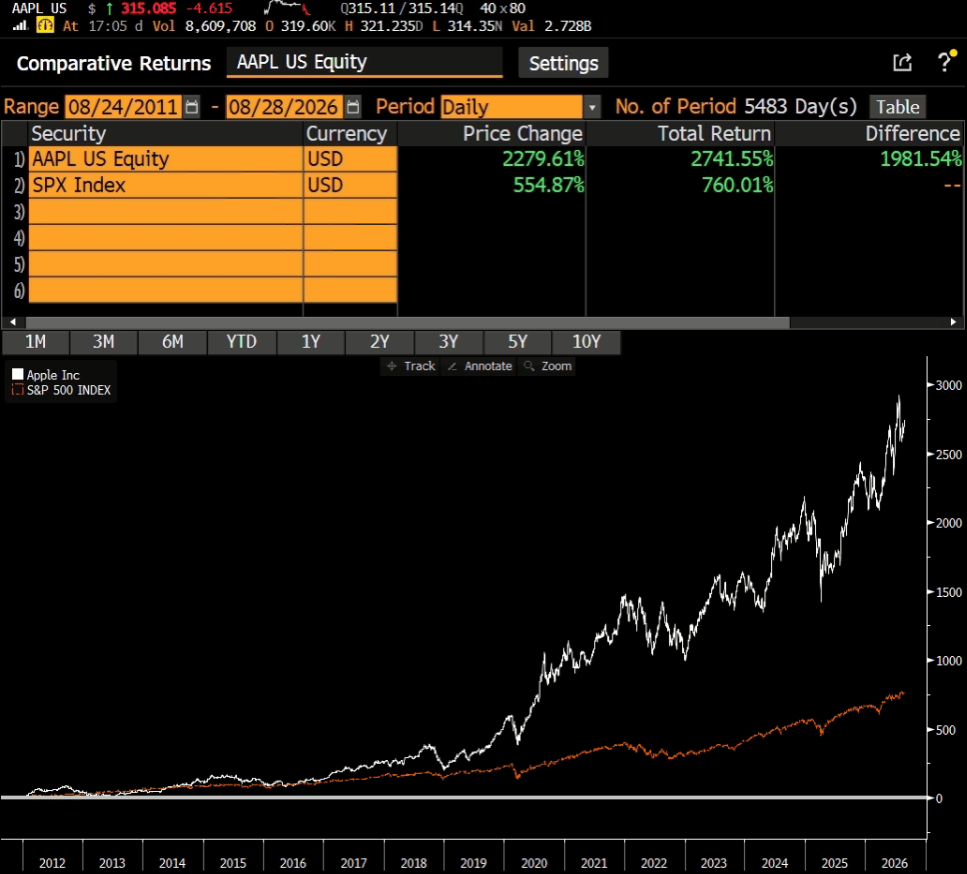Viewport: 967px width, 874px height.
Task: Click empty security cell in row 6
Action: [165, 290]
